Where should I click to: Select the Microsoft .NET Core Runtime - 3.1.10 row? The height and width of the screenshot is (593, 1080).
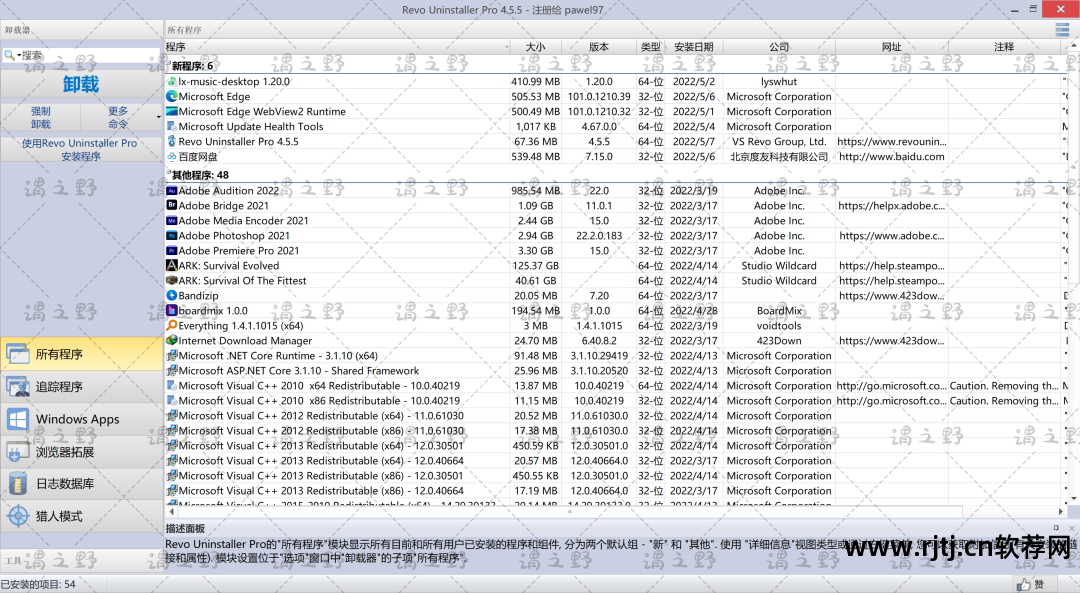pos(616,355)
